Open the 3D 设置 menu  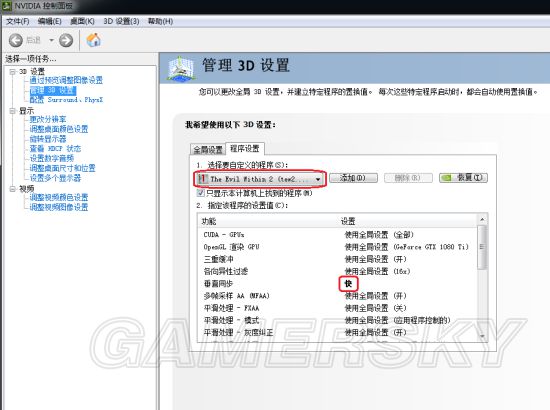(121, 21)
